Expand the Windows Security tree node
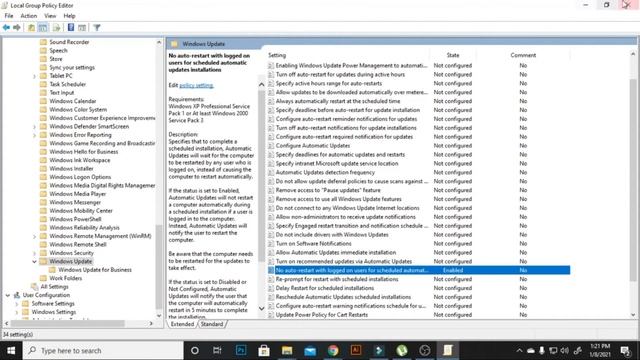Screen dimensions: 640x360 [35, 253]
